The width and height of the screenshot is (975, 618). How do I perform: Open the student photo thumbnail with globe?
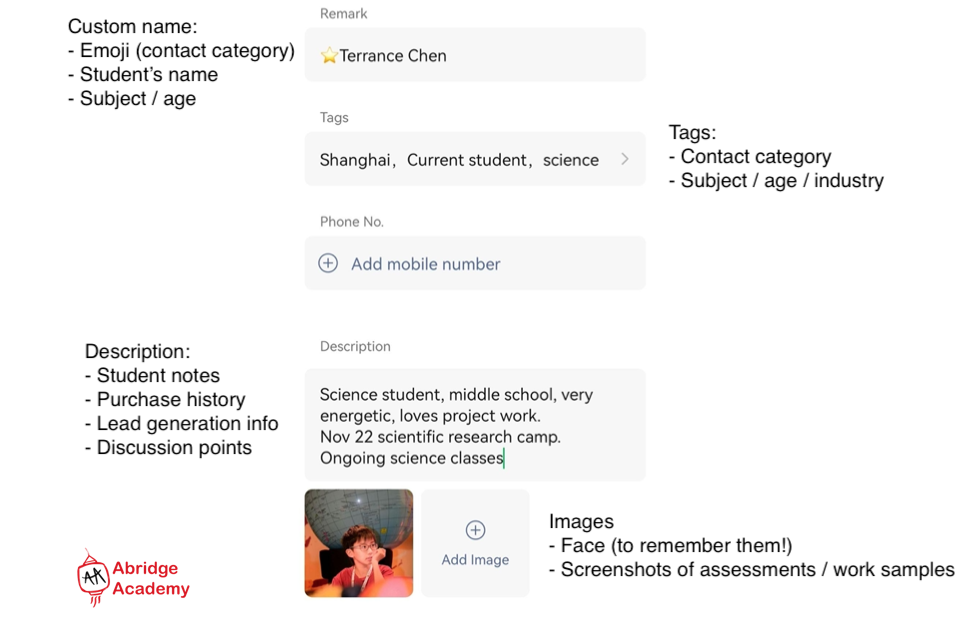(359, 543)
